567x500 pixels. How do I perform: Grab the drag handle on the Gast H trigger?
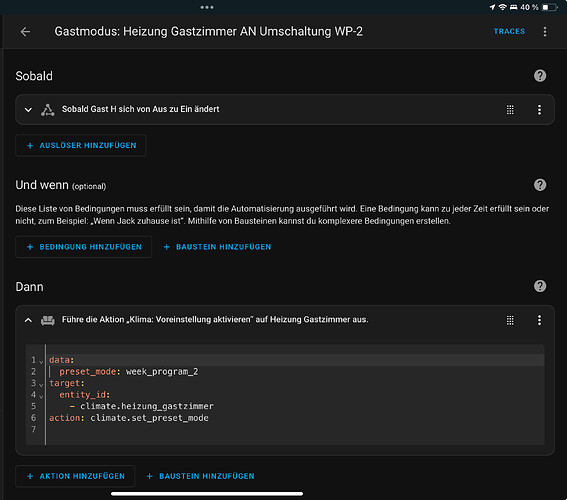click(510, 110)
